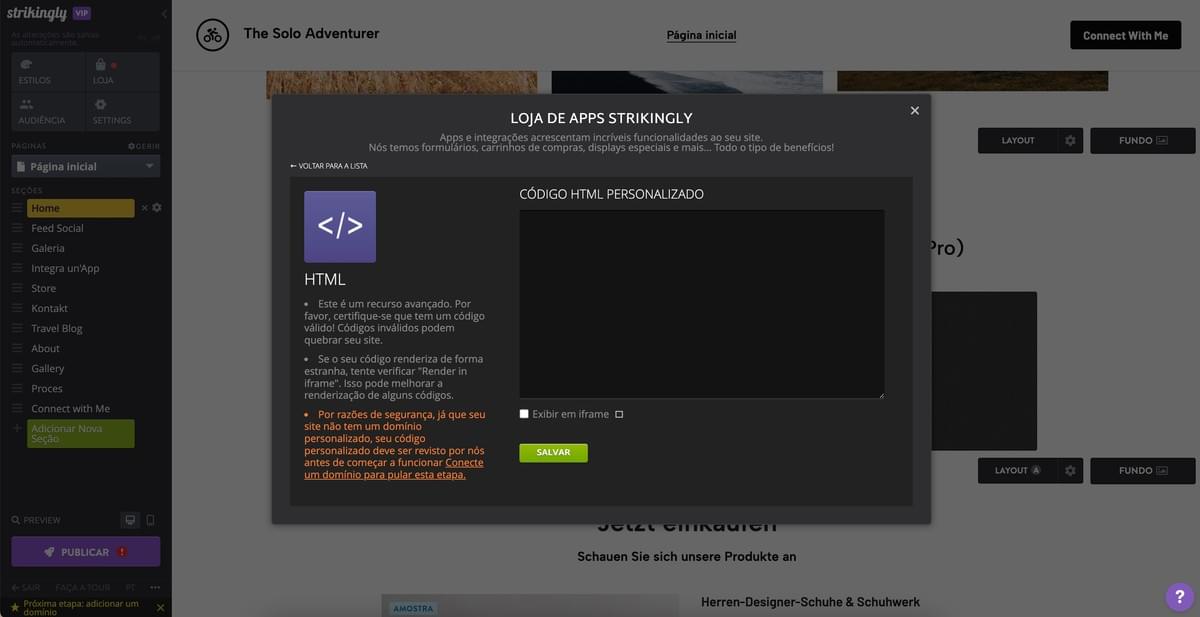
Task: Collapse the sidebar with the top chevron
Action: (163, 14)
